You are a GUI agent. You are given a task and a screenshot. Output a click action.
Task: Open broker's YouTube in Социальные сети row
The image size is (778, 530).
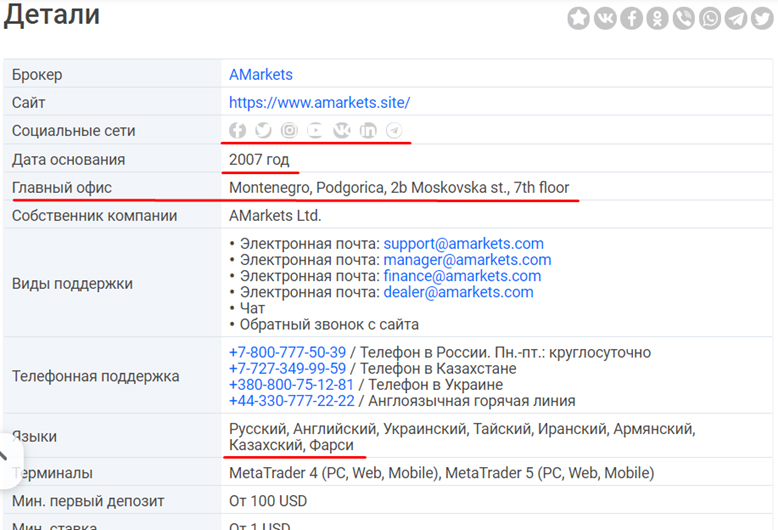(x=315, y=131)
